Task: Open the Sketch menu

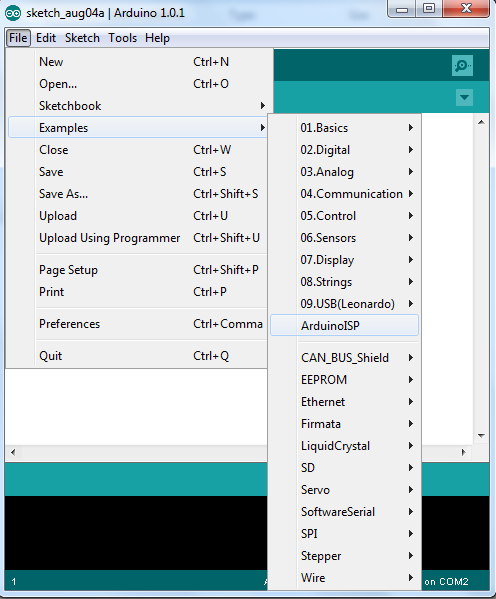Action: [82, 38]
